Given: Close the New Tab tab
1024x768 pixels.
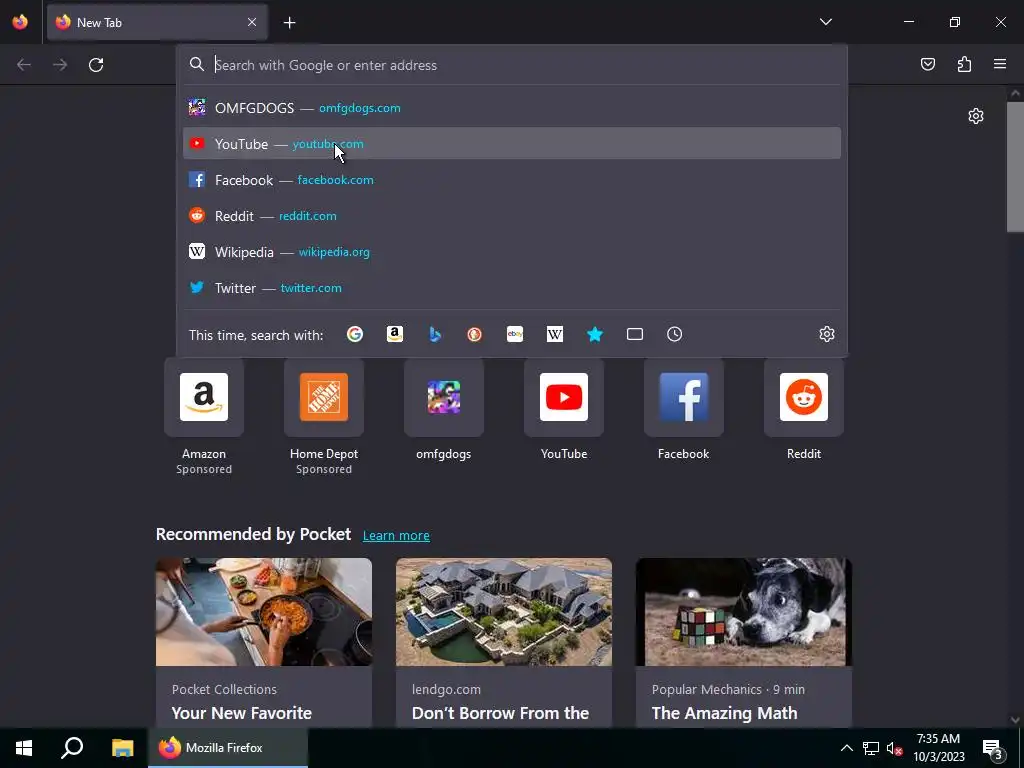Looking at the screenshot, I should 252,22.
